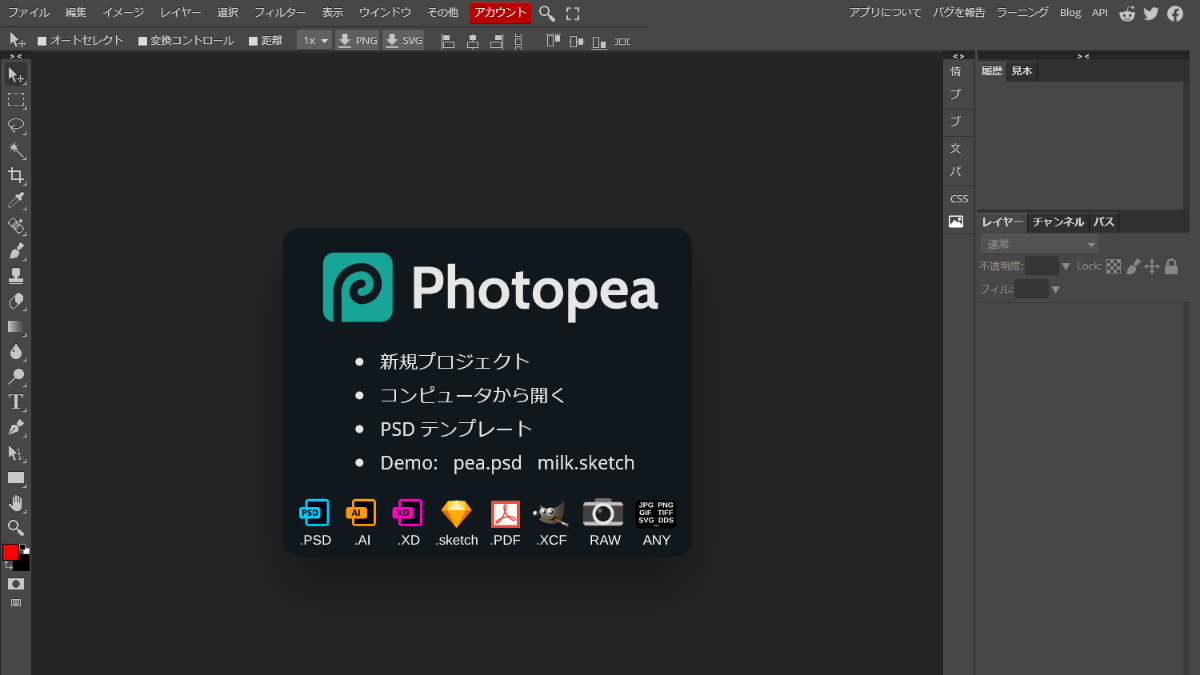Open the milk.sketch demo link
1200x675 pixels.
click(586, 463)
